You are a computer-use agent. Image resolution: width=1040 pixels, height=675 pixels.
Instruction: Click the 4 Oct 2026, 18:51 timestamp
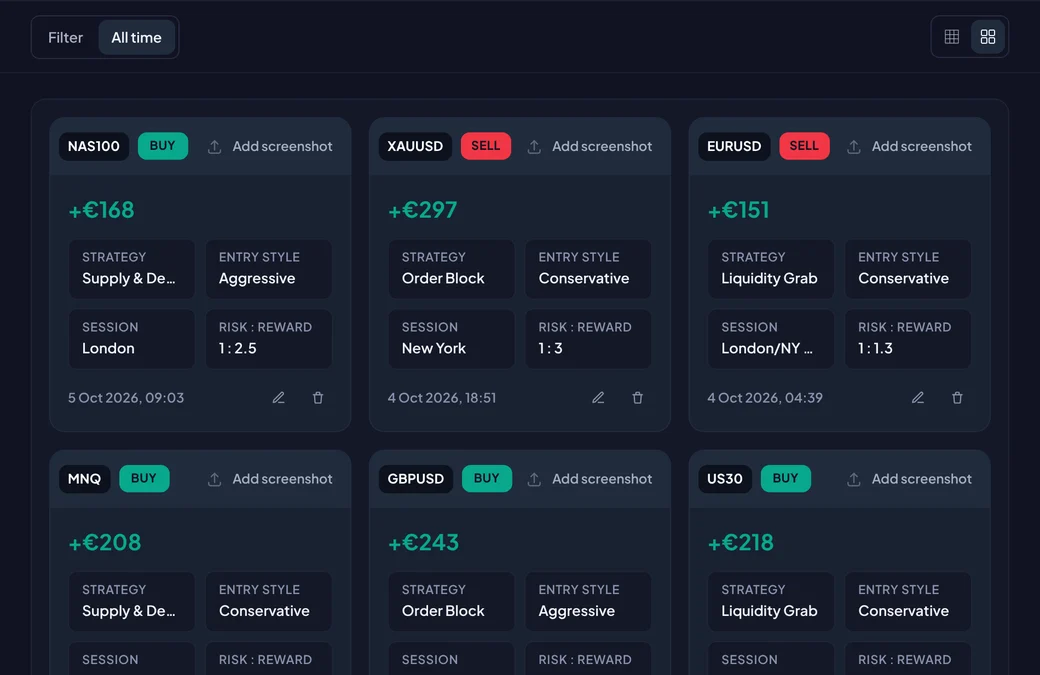(x=442, y=398)
